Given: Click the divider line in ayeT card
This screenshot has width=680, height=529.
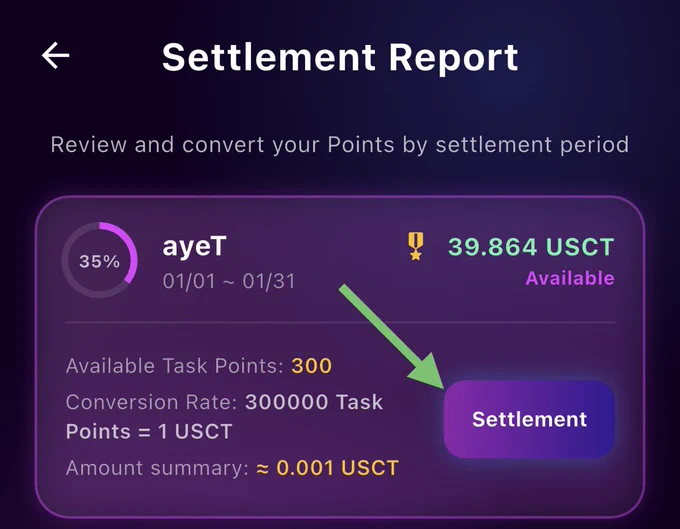Looking at the screenshot, I should (340, 323).
